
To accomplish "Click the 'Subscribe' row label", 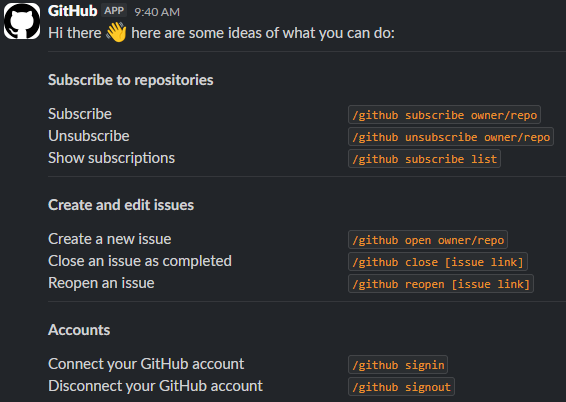I will pos(80,114).
